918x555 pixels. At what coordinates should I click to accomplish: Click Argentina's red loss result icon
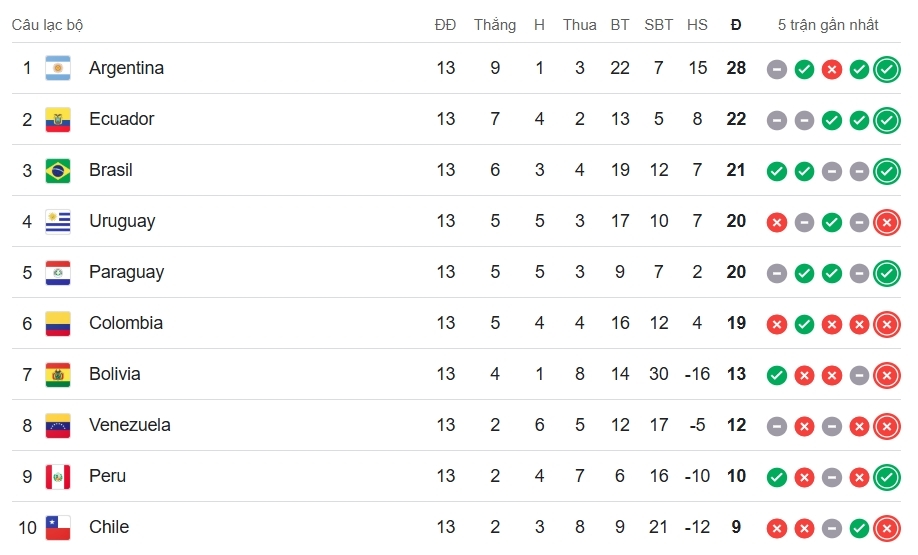coord(832,70)
